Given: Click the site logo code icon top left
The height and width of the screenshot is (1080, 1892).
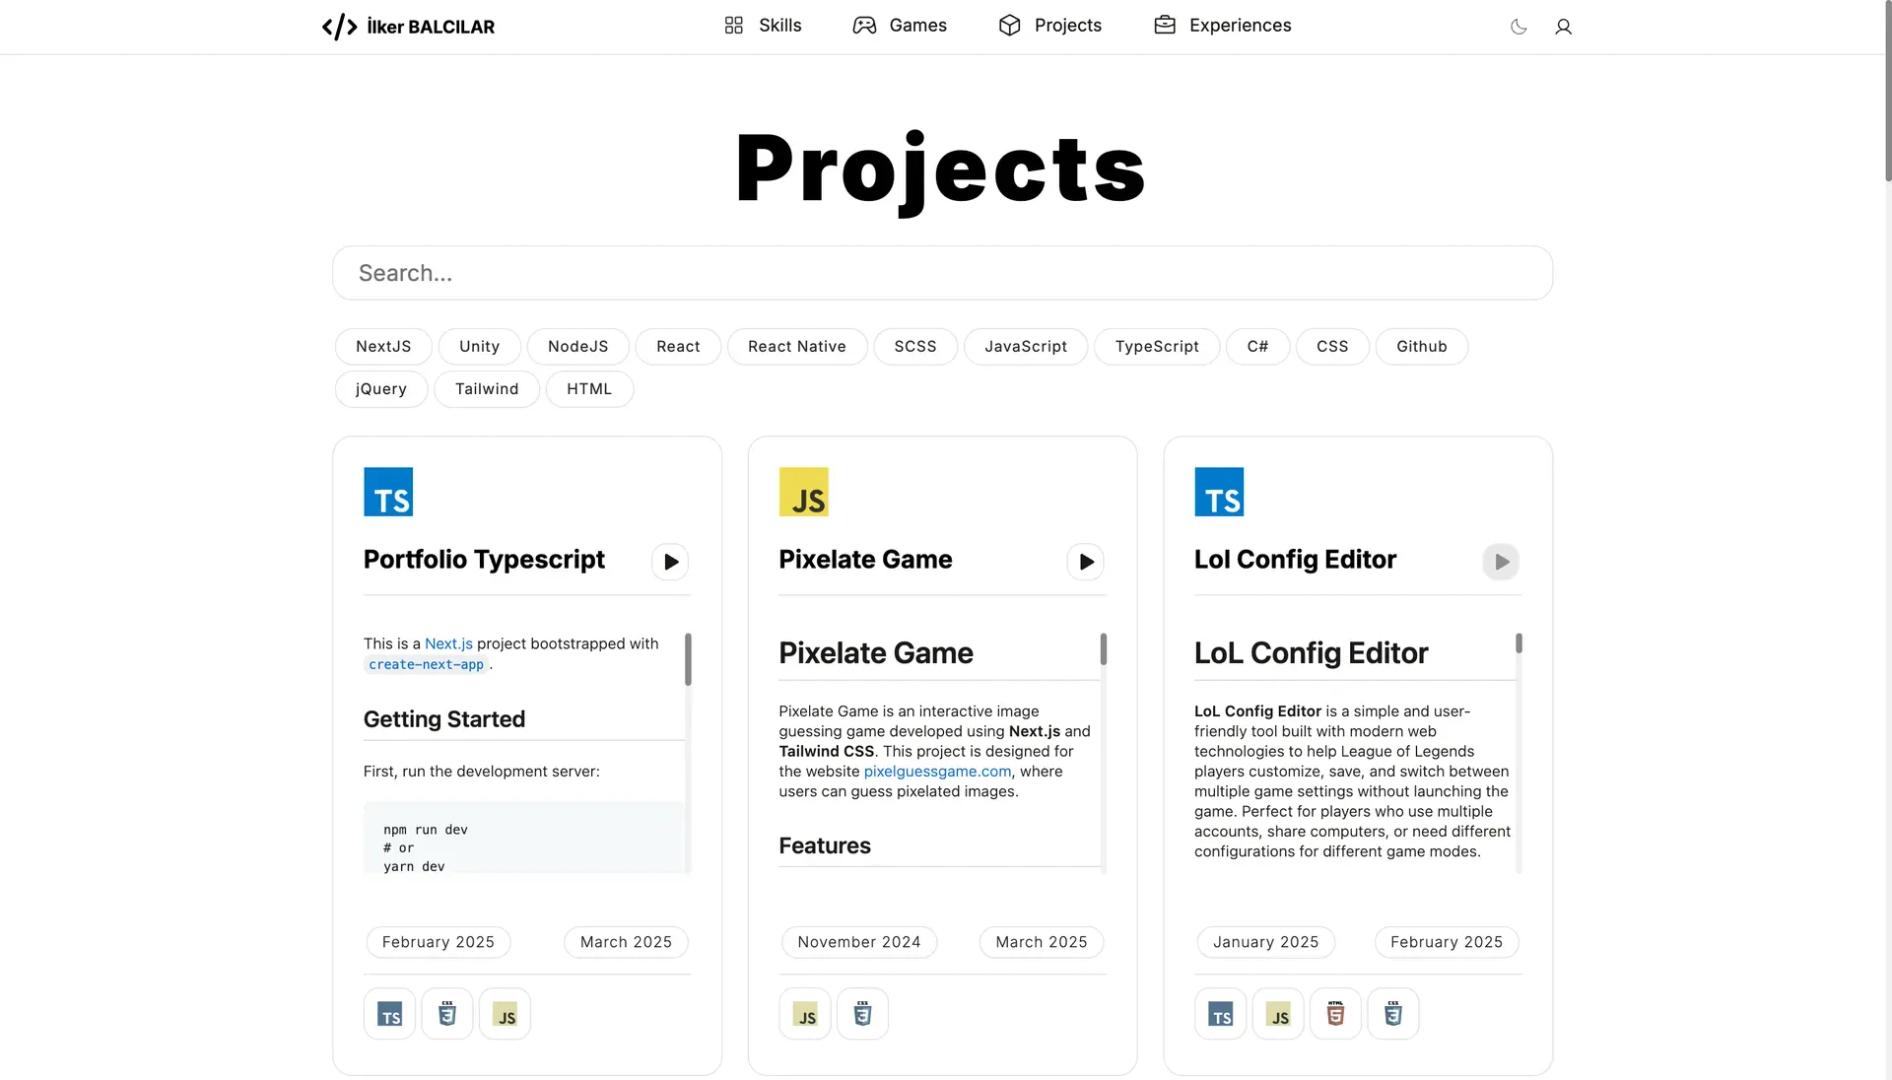Looking at the screenshot, I should click(339, 26).
